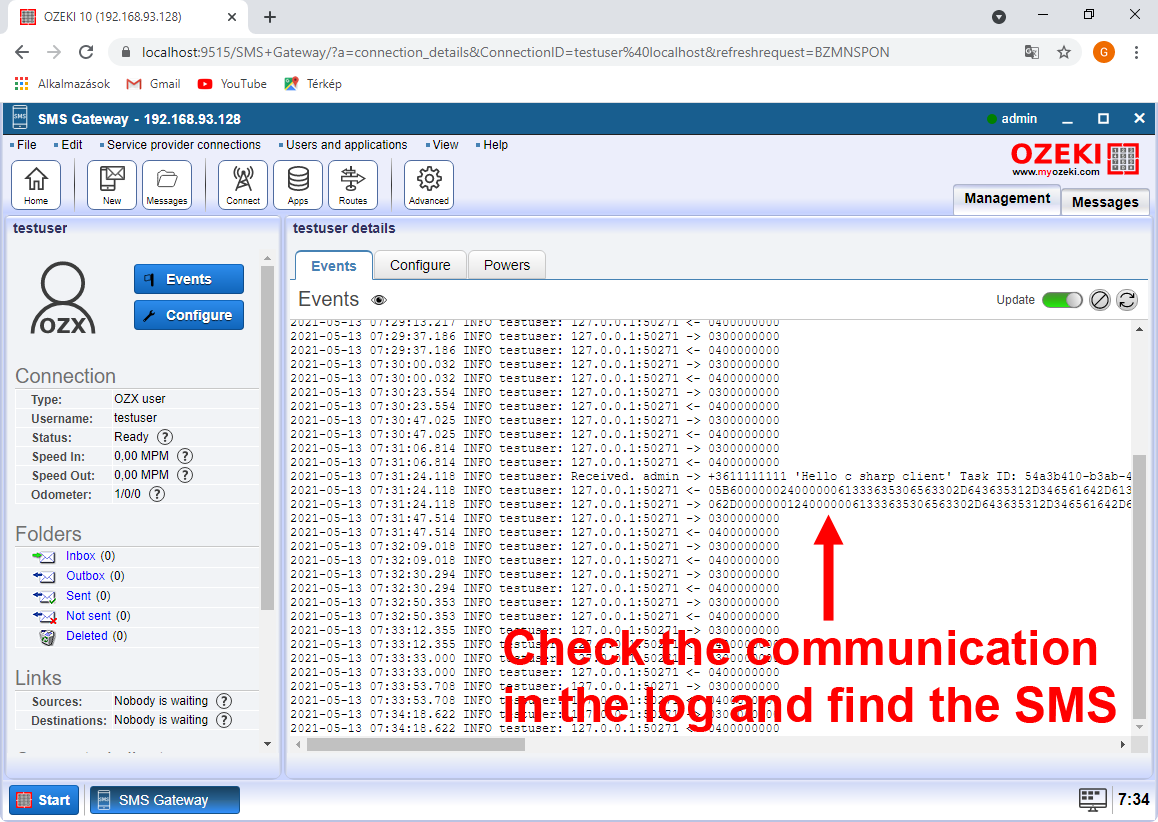The width and height of the screenshot is (1158, 822).
Task: Open the Users and applications menu
Action: pyautogui.click(x=346, y=145)
